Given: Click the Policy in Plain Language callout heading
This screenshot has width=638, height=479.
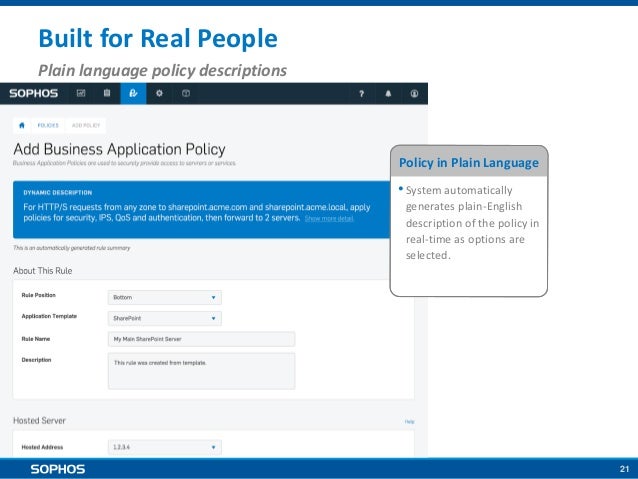Looking at the screenshot, I should point(469,163).
